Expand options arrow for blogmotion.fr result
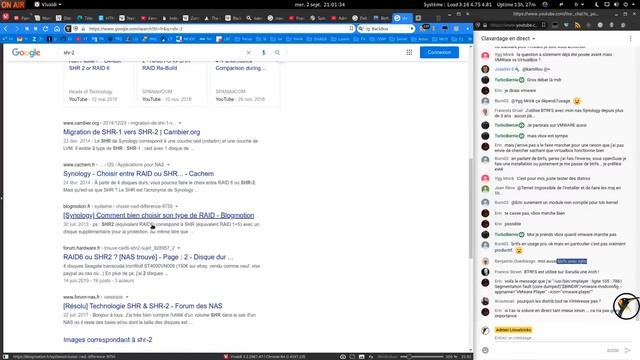Image resolution: width=640 pixels, height=360 pixels. (x=176, y=206)
